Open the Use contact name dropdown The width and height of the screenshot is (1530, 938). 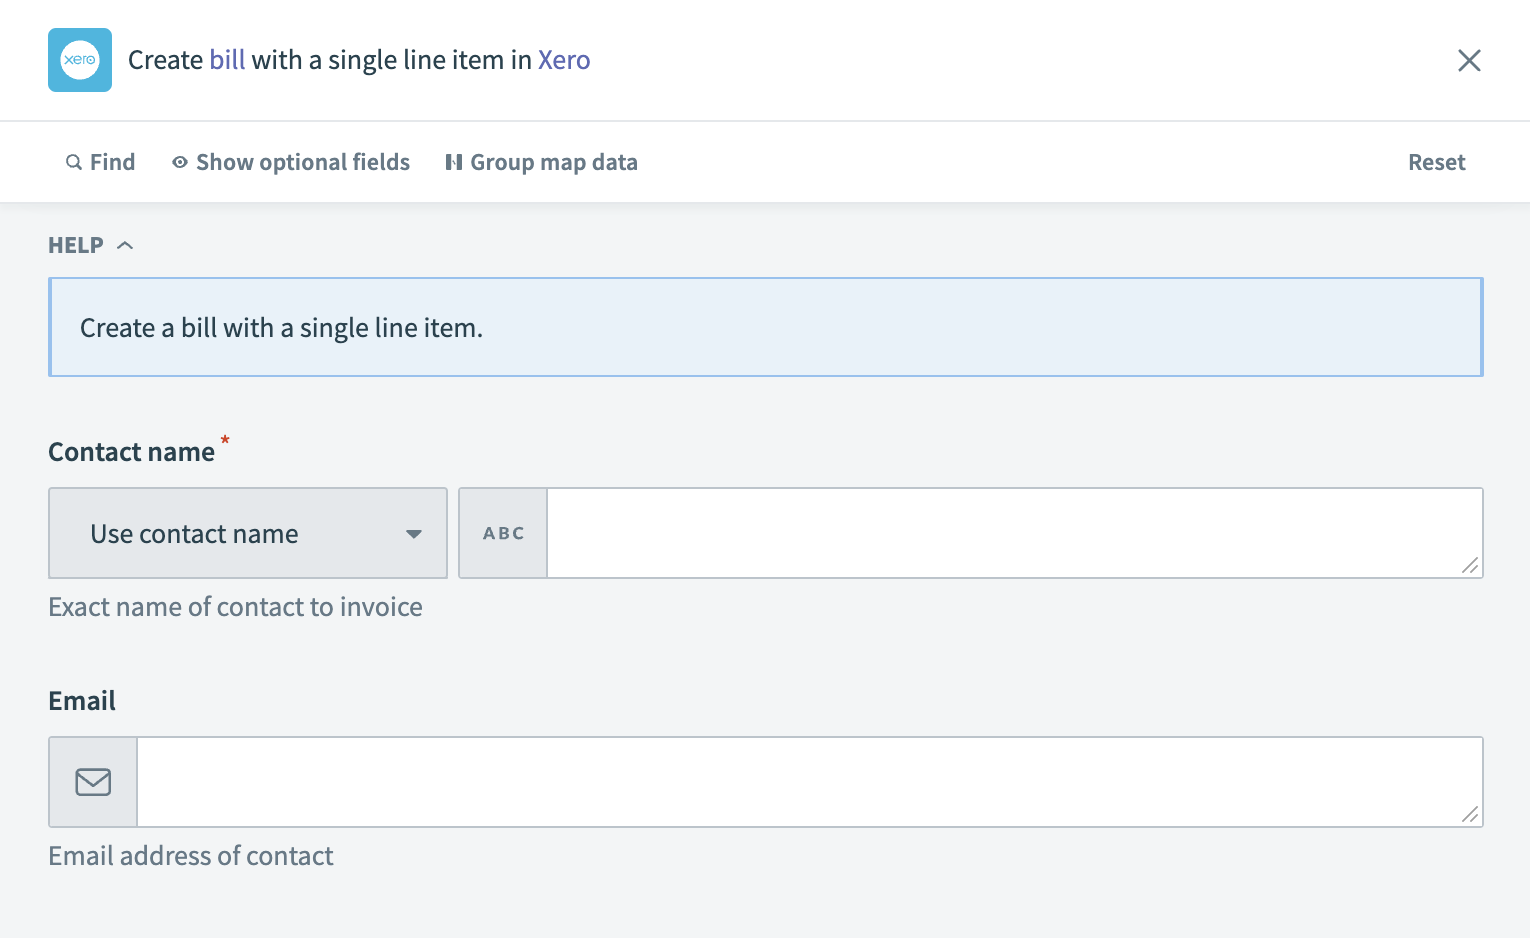pos(247,533)
